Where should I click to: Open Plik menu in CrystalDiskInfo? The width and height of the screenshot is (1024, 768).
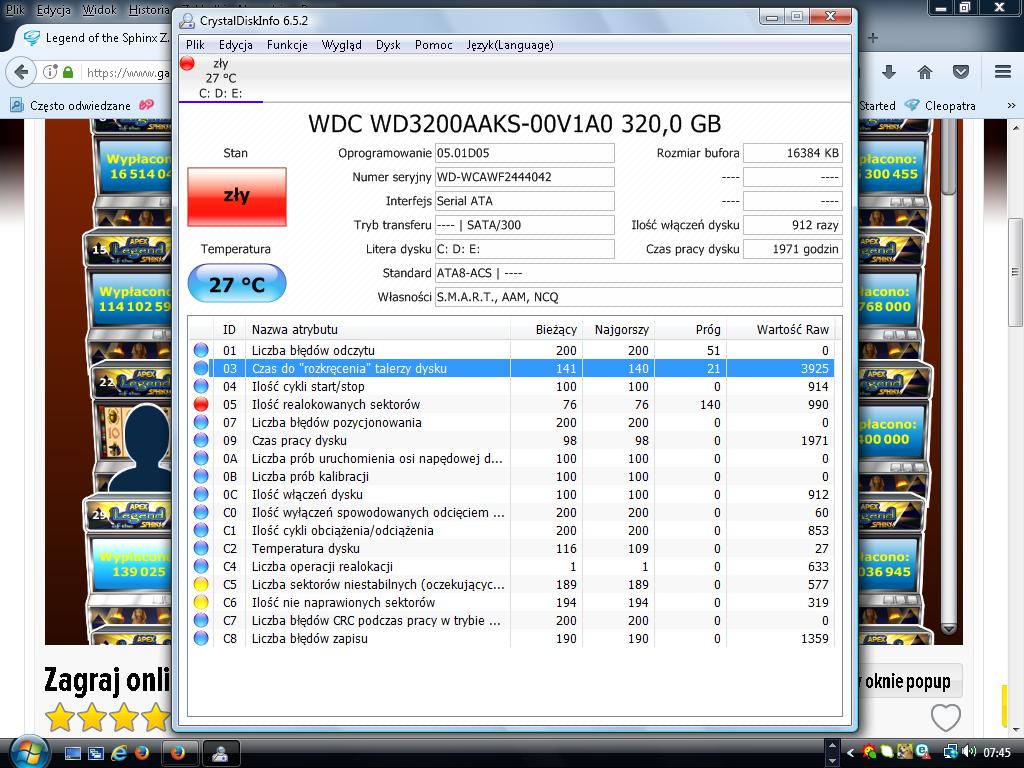point(195,45)
